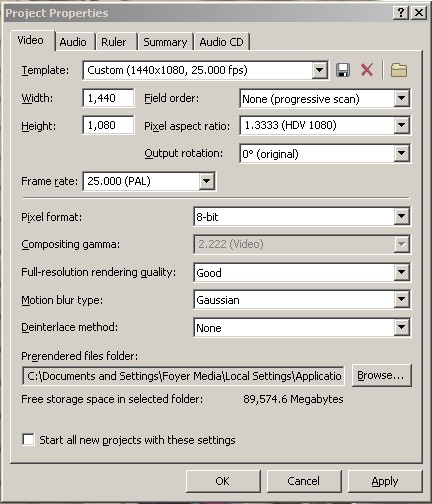432x504 pixels.
Task: Open the Frame rate dropdown
Action: pos(207,181)
